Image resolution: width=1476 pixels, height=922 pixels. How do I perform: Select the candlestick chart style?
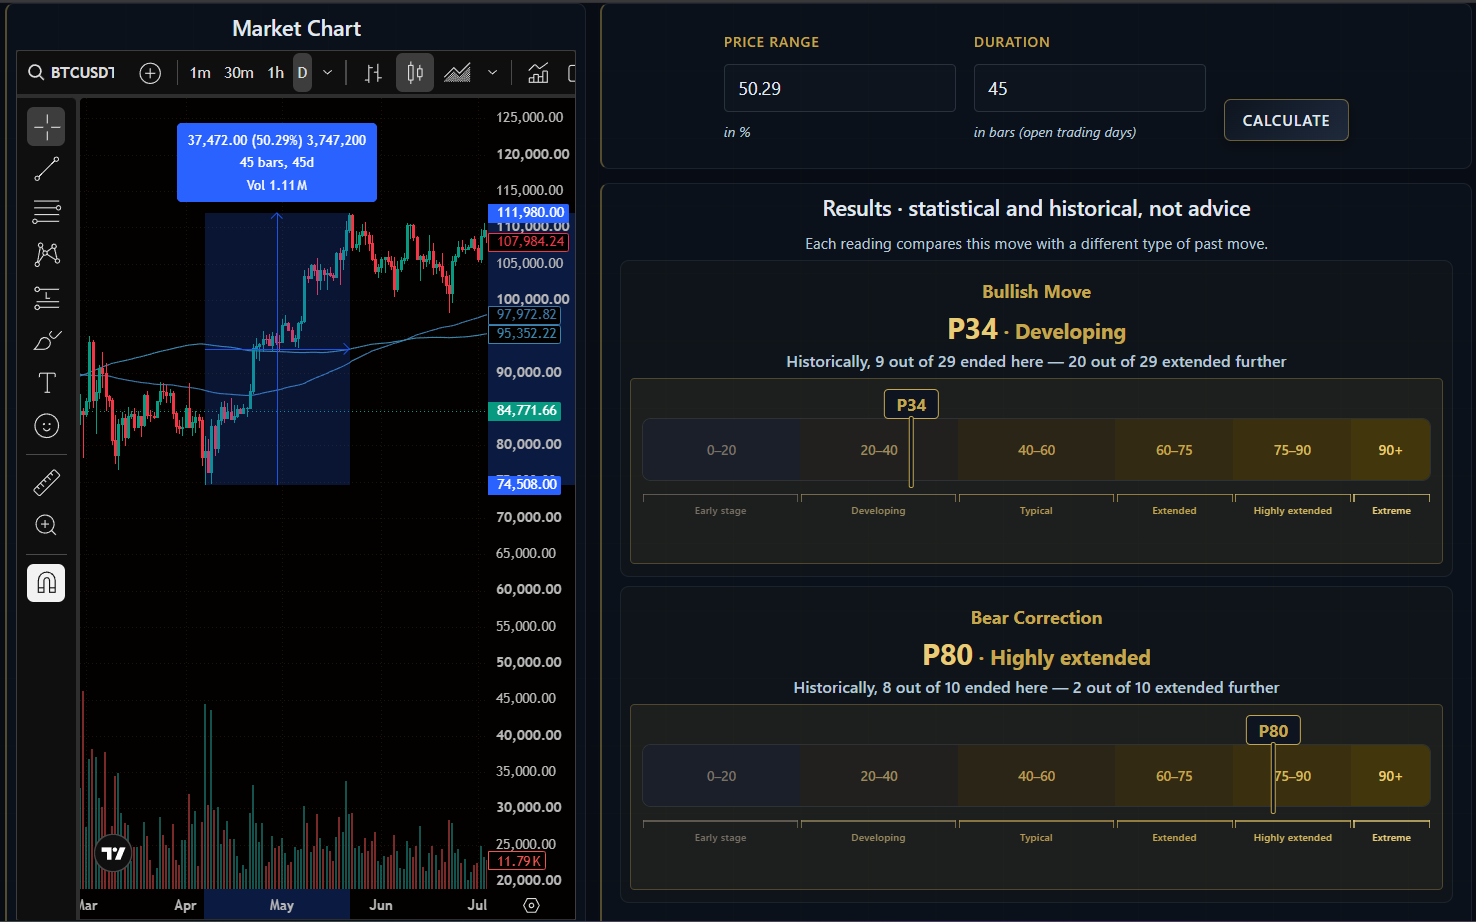[415, 73]
